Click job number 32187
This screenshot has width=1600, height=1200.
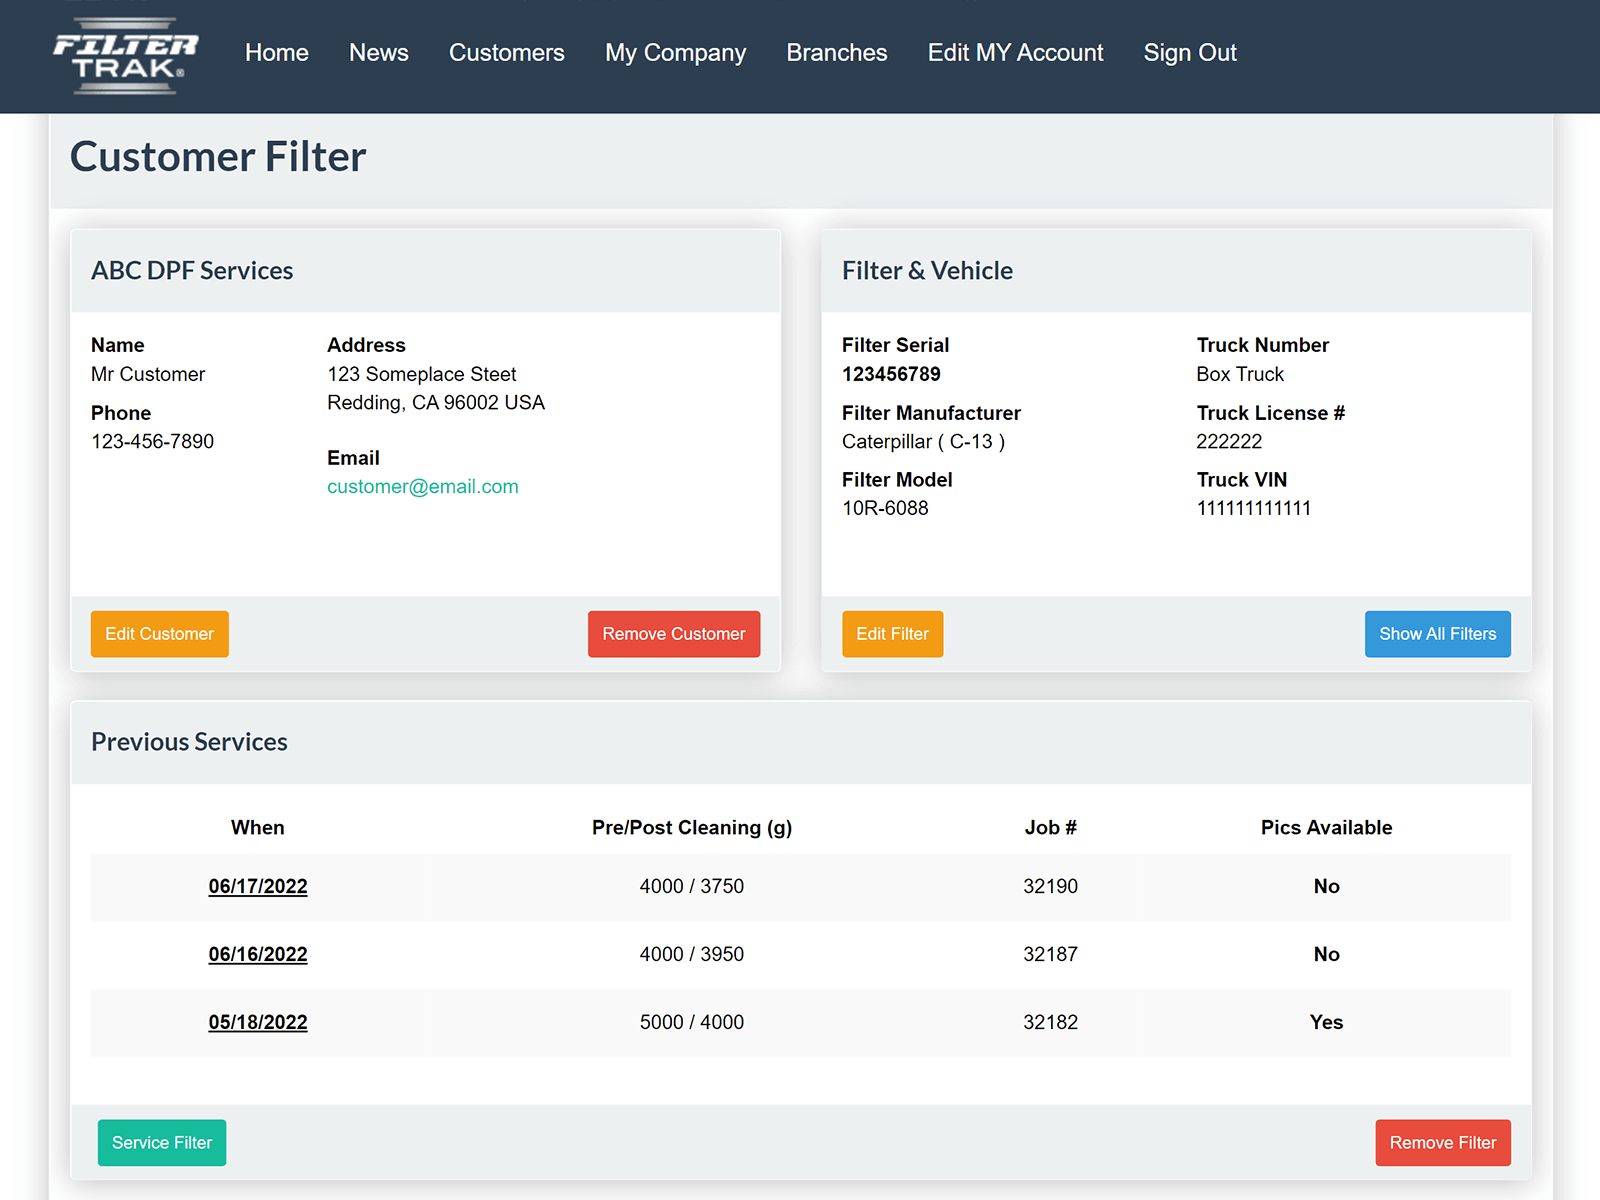click(x=1051, y=954)
